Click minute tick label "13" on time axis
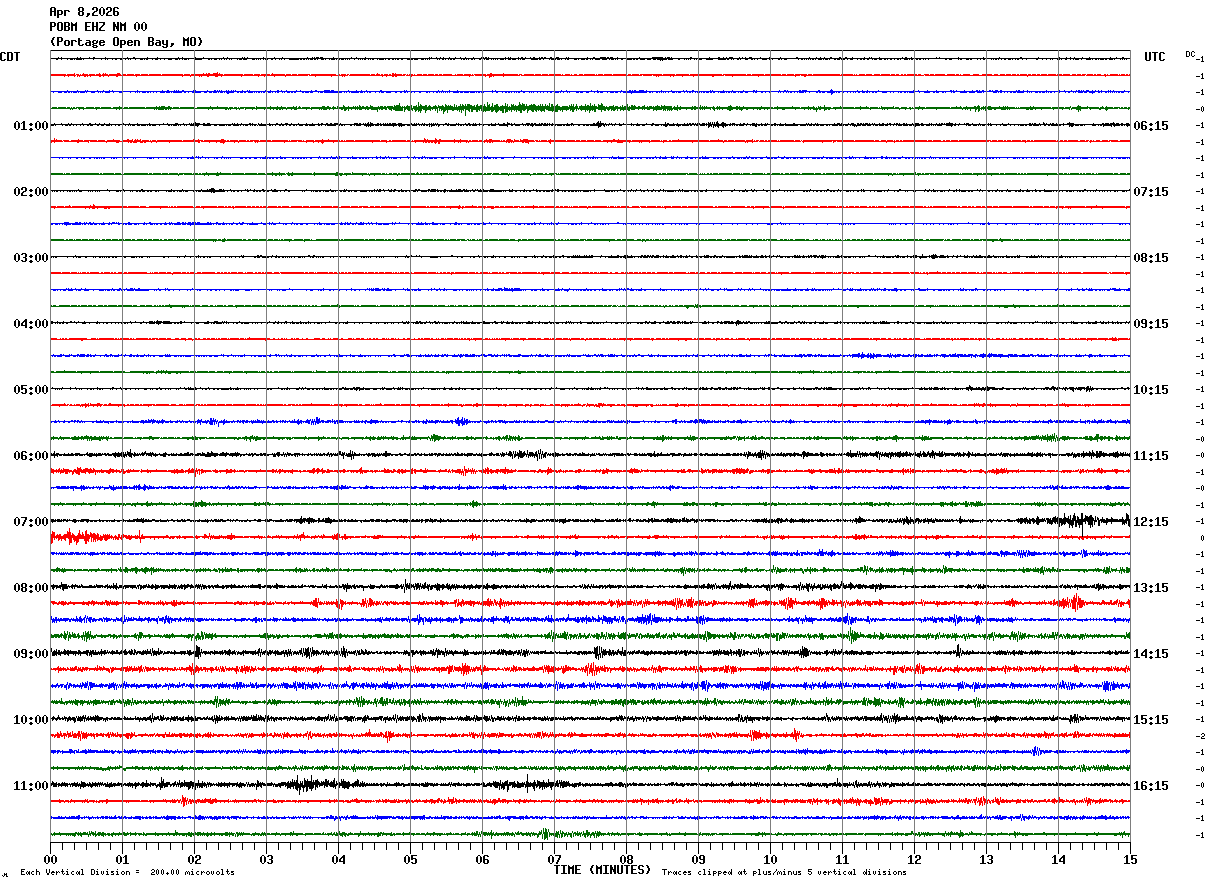The image size is (1210, 886). 986,859
